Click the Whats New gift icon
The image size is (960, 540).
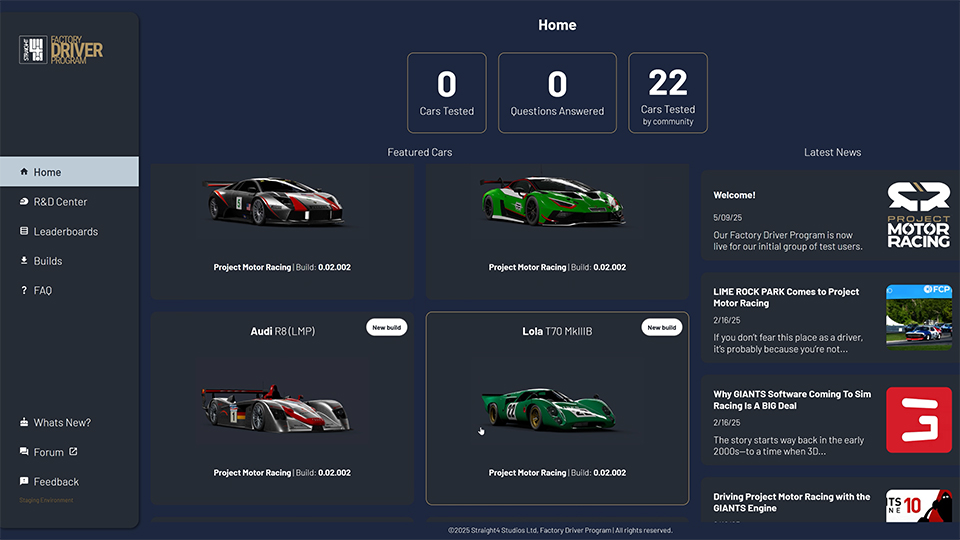tap(24, 422)
